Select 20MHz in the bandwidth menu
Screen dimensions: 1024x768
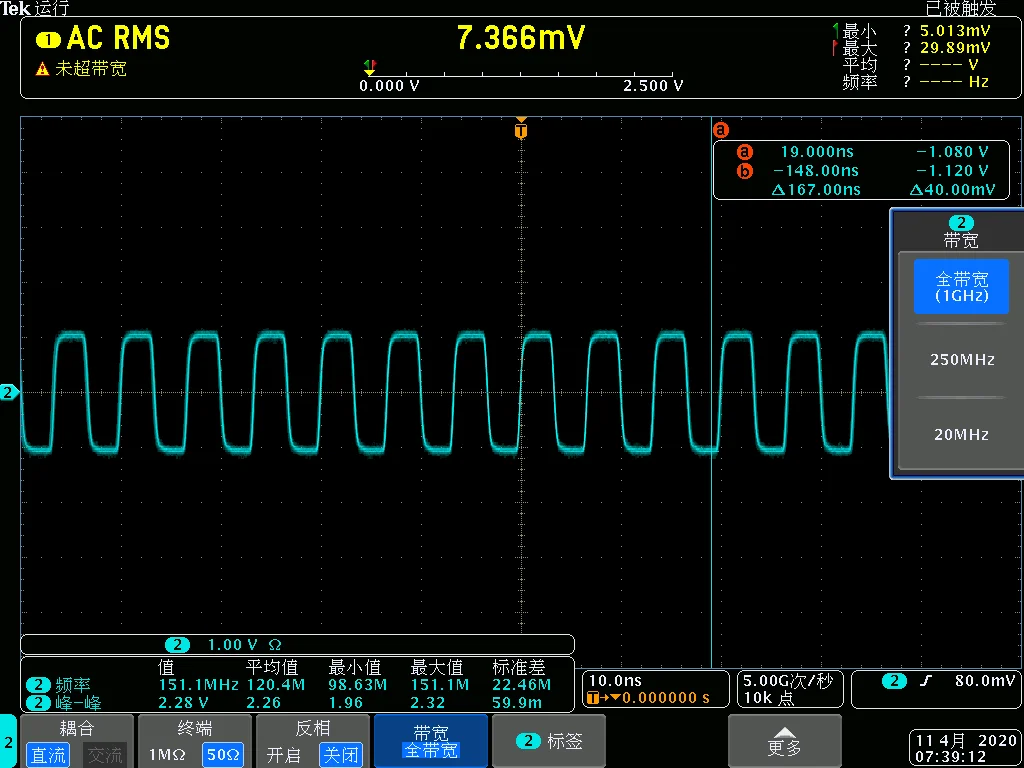tap(961, 434)
